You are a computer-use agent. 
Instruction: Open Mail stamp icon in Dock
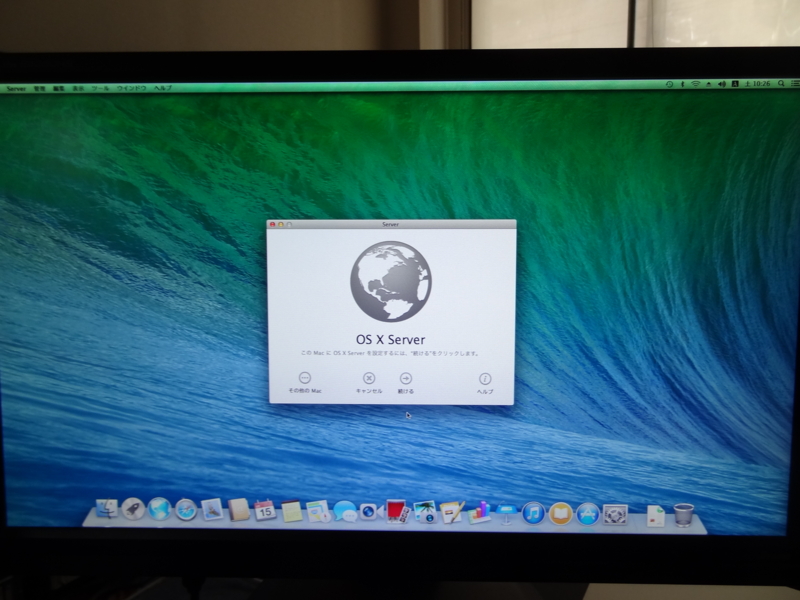tap(212, 510)
